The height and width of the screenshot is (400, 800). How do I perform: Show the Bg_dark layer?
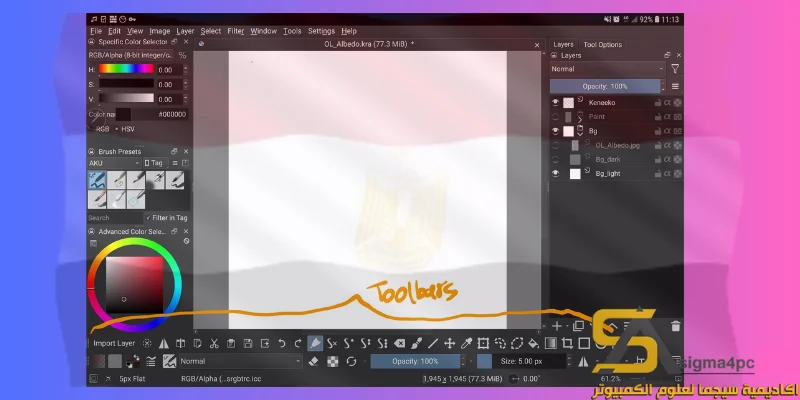(x=556, y=159)
